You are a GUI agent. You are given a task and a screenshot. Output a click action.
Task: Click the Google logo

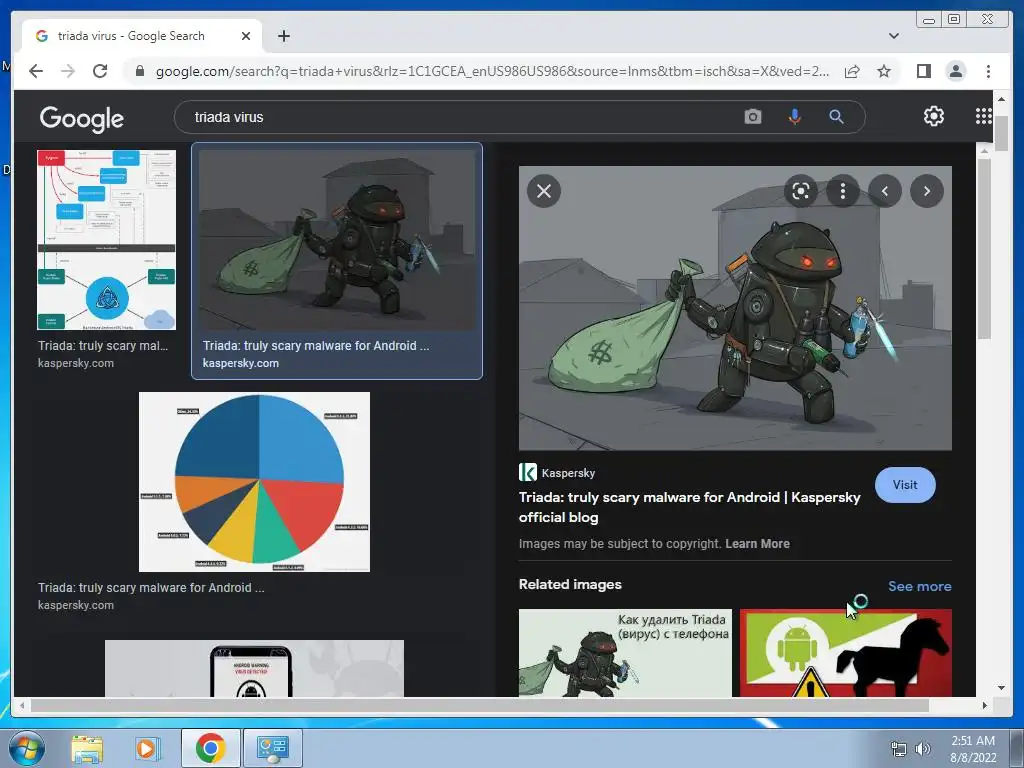point(82,118)
